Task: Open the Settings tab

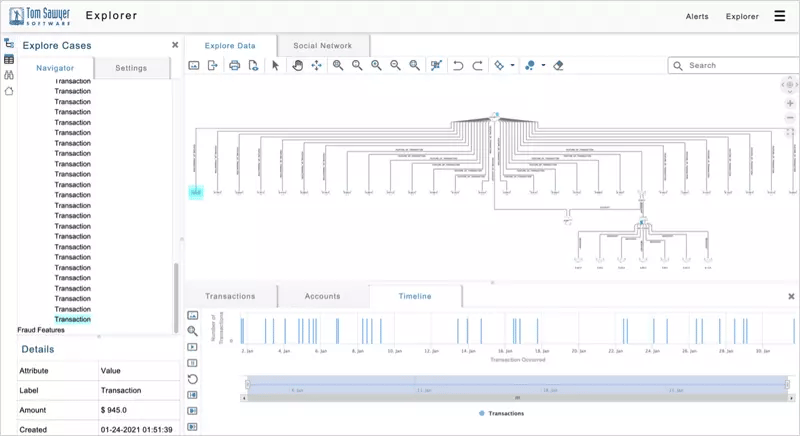Action: (x=131, y=68)
